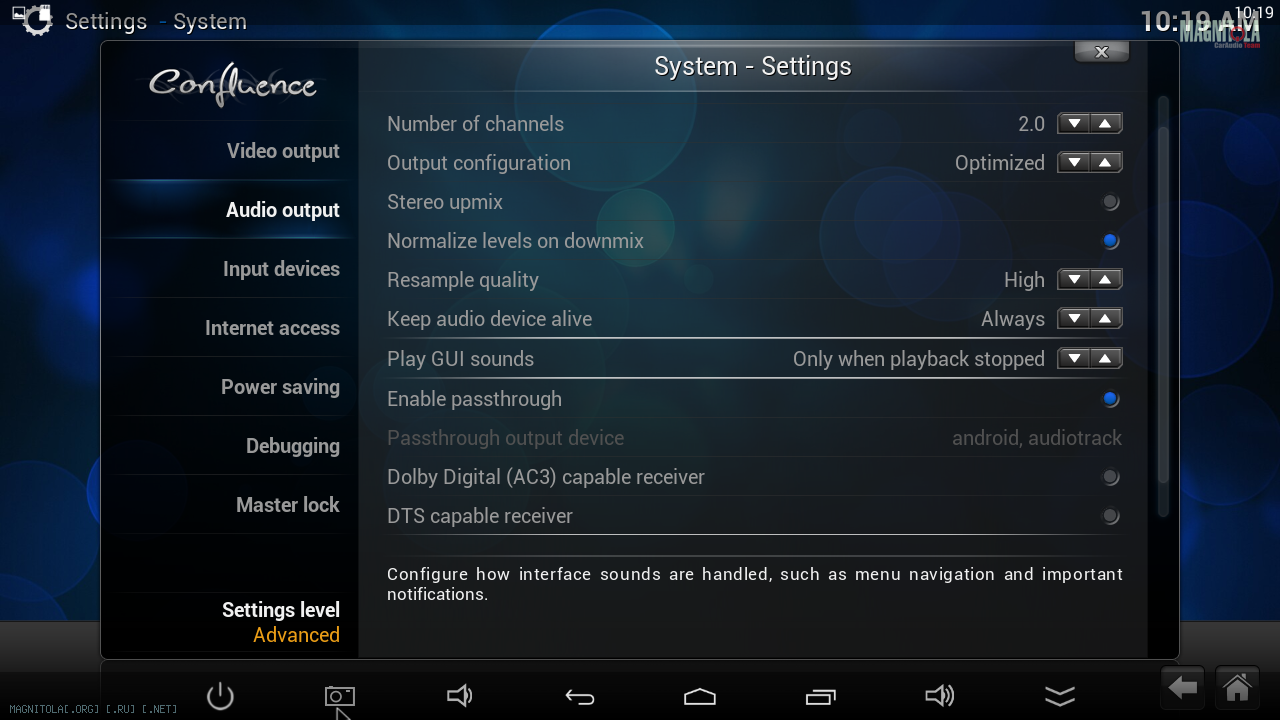
Task: Click the Kodi home button at bottom right
Action: pyautogui.click(x=1237, y=688)
